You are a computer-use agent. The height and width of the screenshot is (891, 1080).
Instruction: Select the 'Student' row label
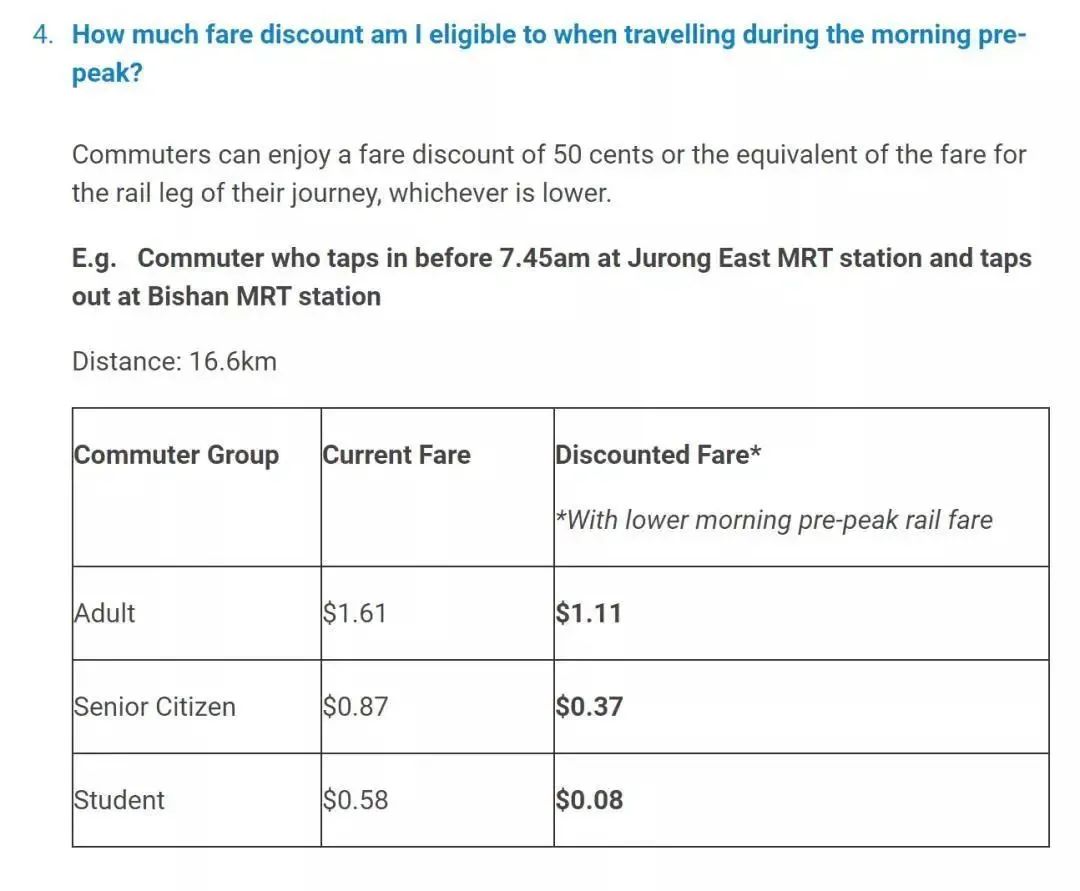click(119, 800)
